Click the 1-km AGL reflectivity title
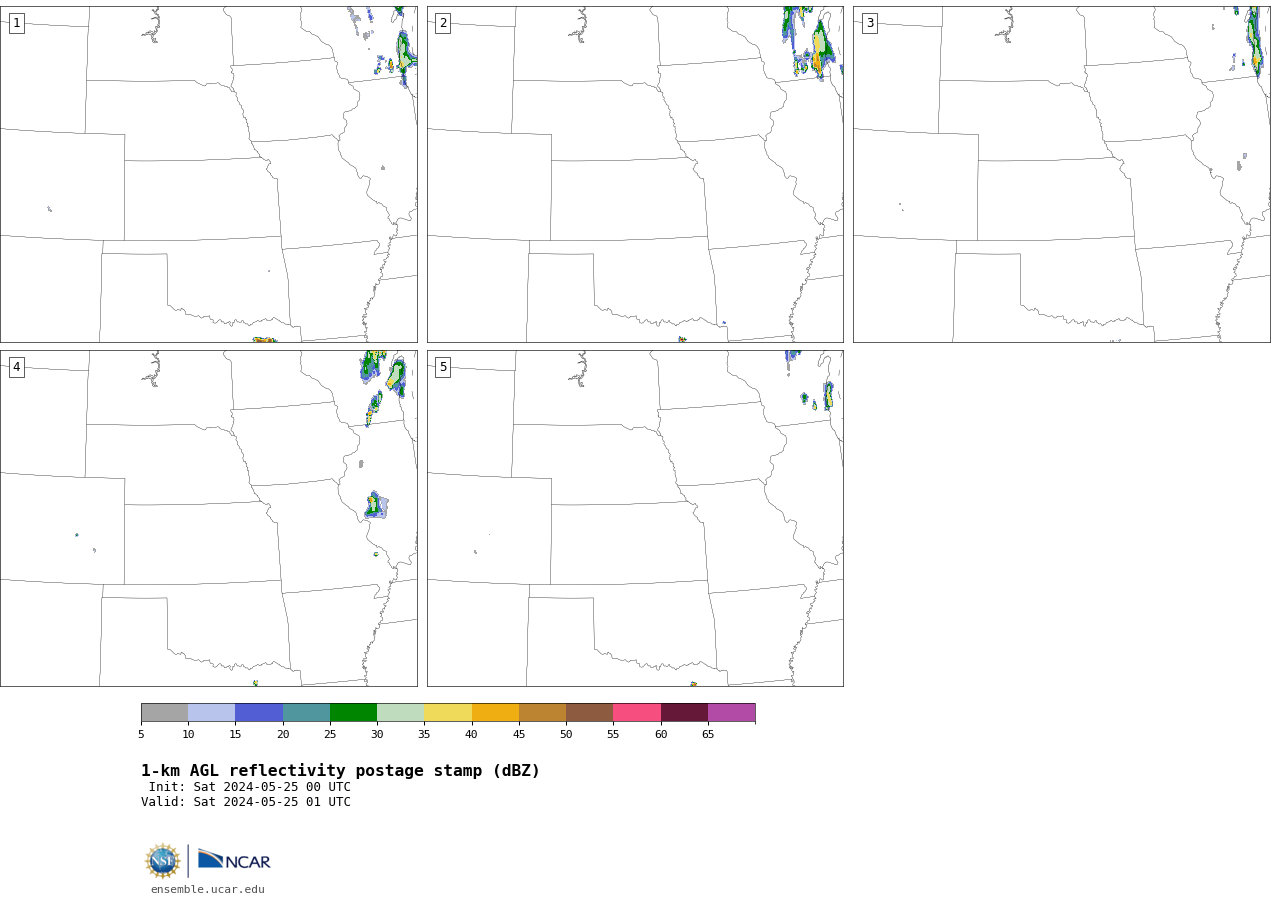1280x901 pixels. coord(340,771)
